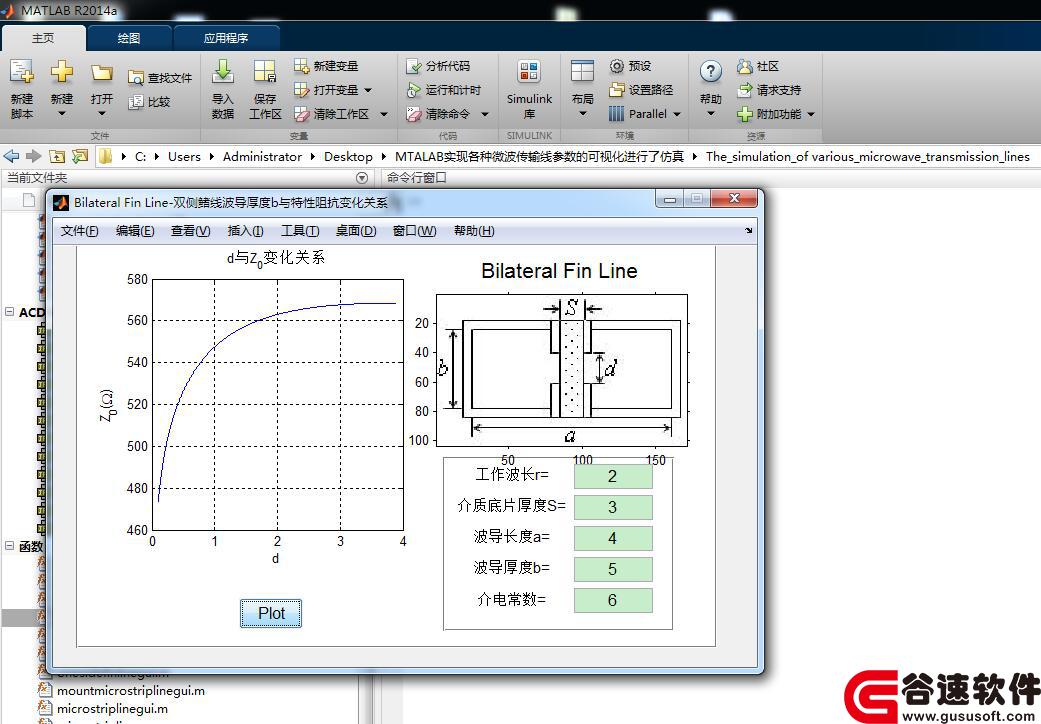Click the 设置路径 set path icon
1041x724 pixels.
click(x=617, y=90)
